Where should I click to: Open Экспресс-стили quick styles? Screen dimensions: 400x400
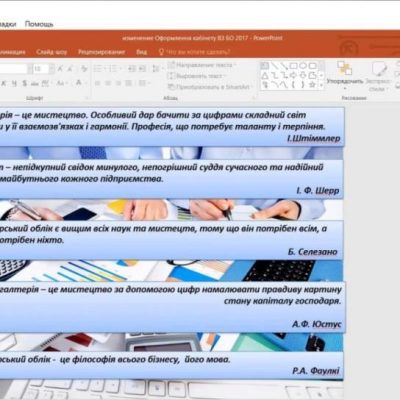378,77
